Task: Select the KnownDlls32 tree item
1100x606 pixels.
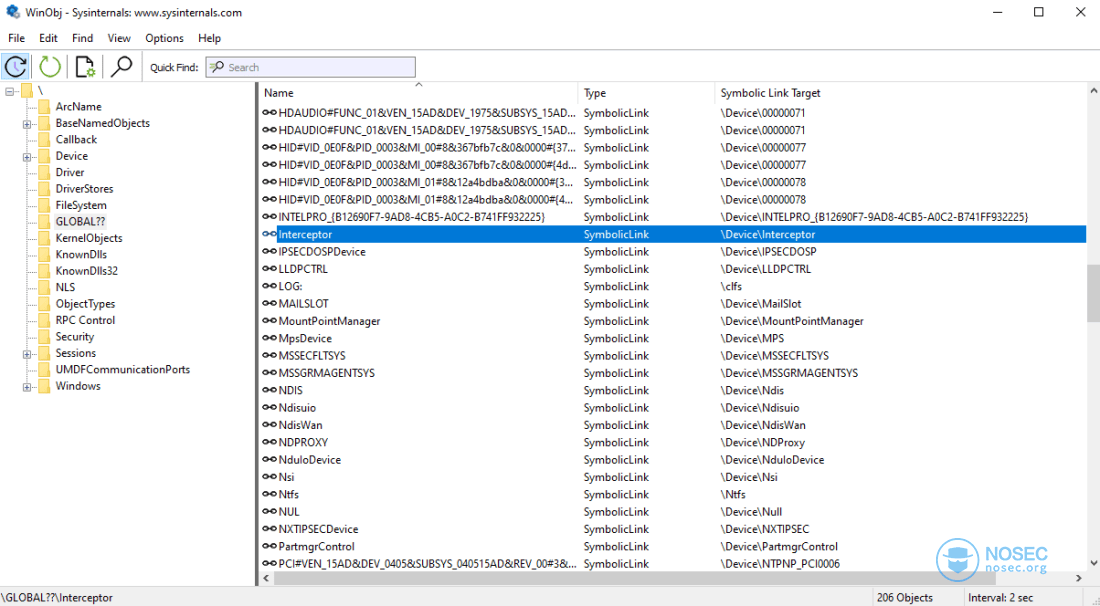Action: (x=86, y=271)
